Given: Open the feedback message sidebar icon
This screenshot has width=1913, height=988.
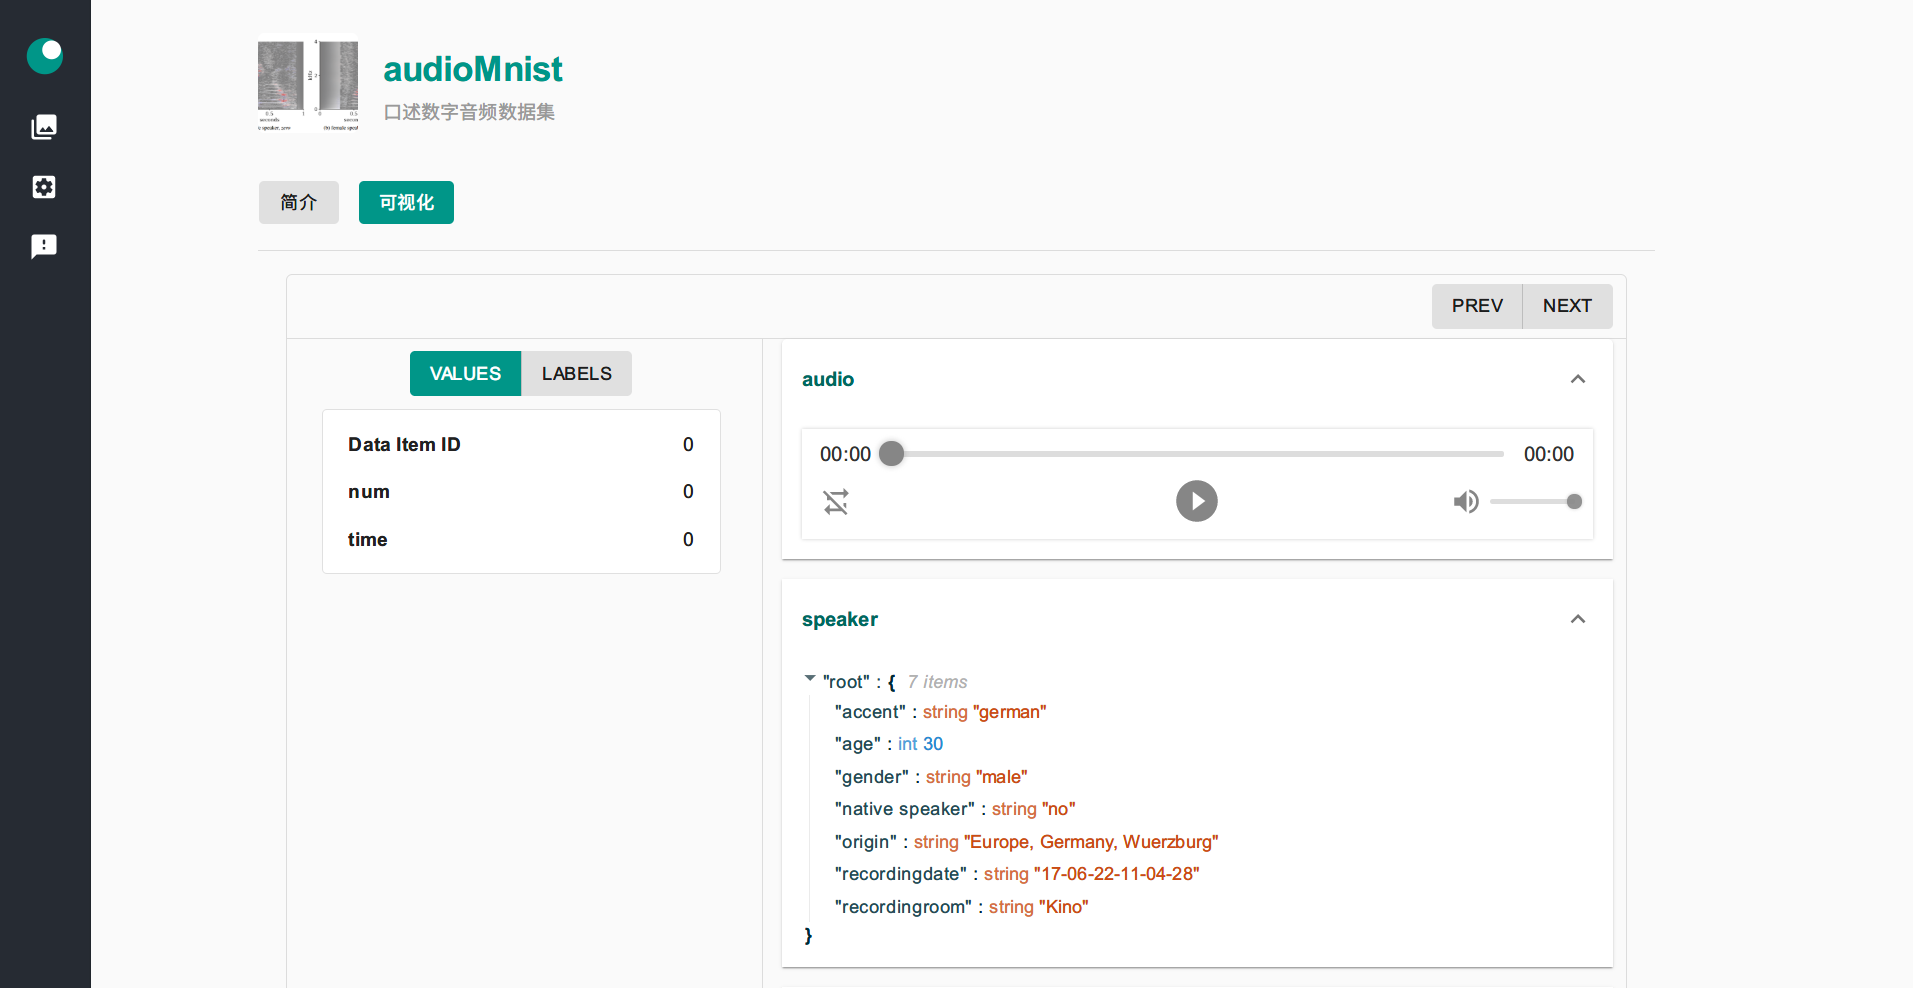Looking at the screenshot, I should [x=44, y=246].
